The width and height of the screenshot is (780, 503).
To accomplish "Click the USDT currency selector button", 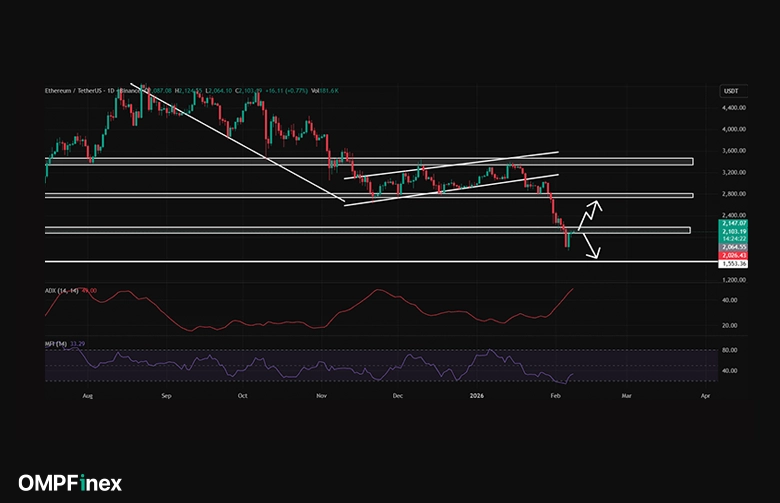I will point(729,91).
